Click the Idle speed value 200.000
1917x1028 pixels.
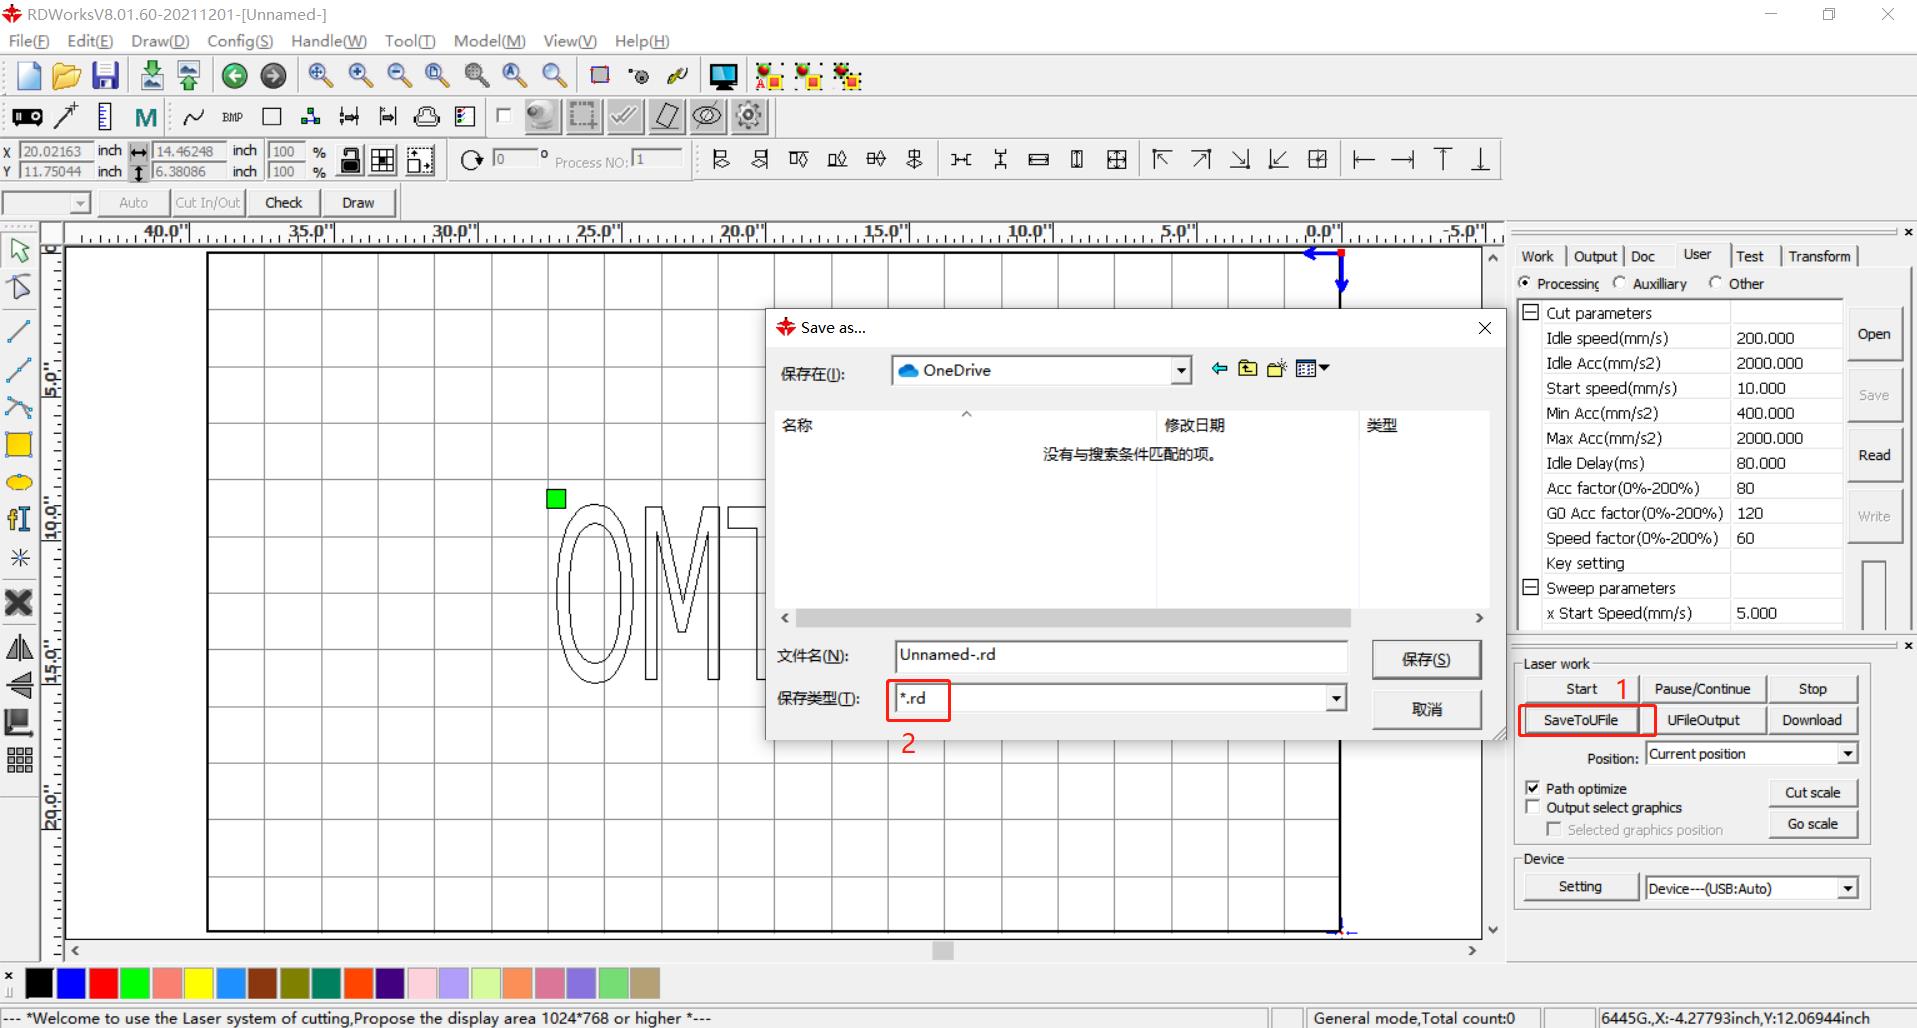tap(1785, 338)
